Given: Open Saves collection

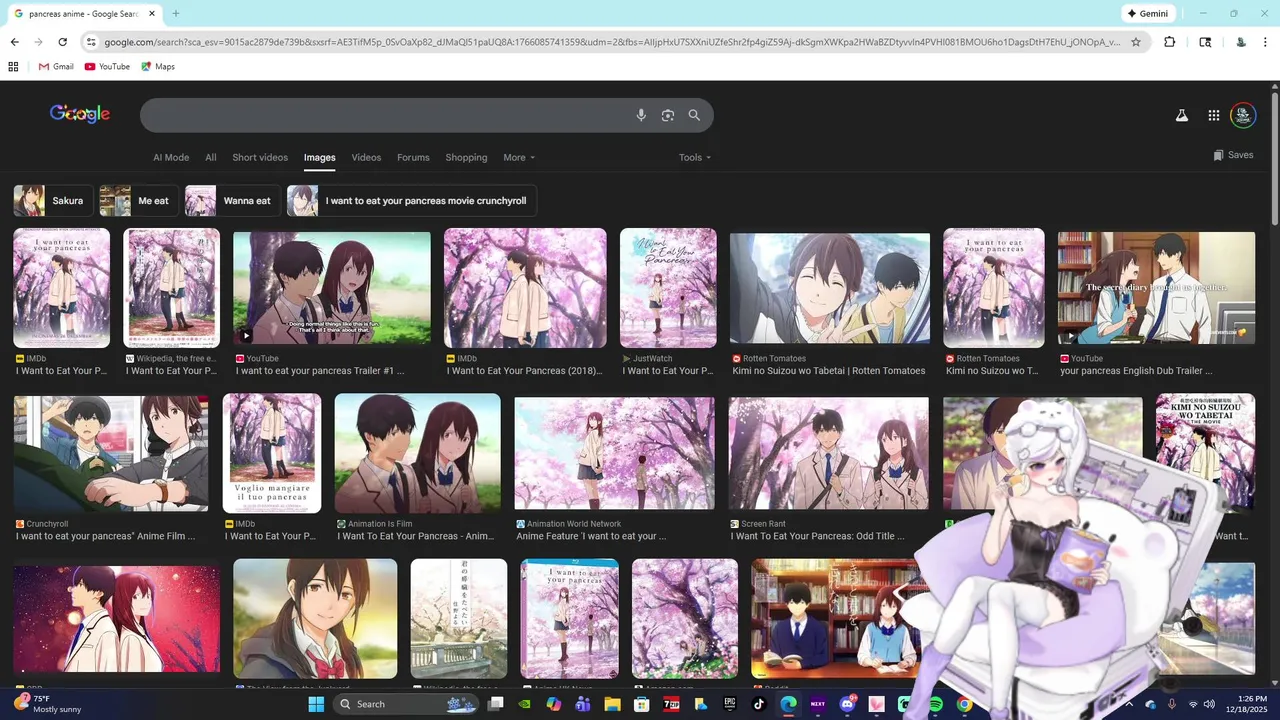Looking at the screenshot, I should 1233,155.
